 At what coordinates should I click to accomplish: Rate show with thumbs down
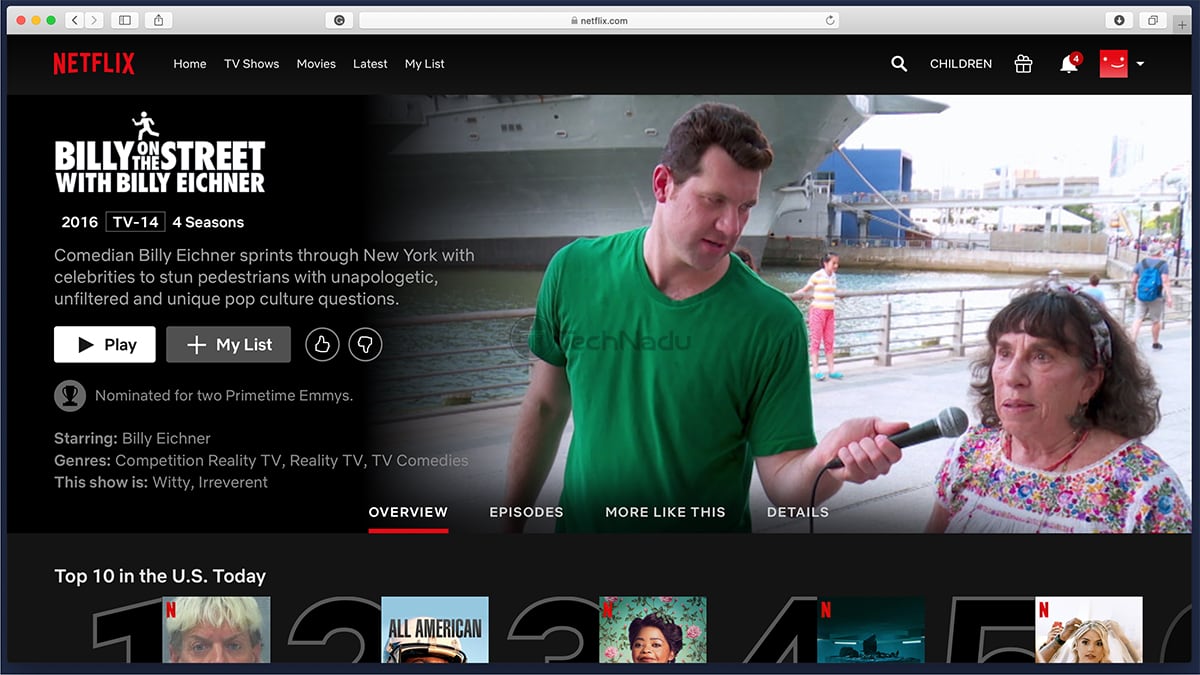365,345
